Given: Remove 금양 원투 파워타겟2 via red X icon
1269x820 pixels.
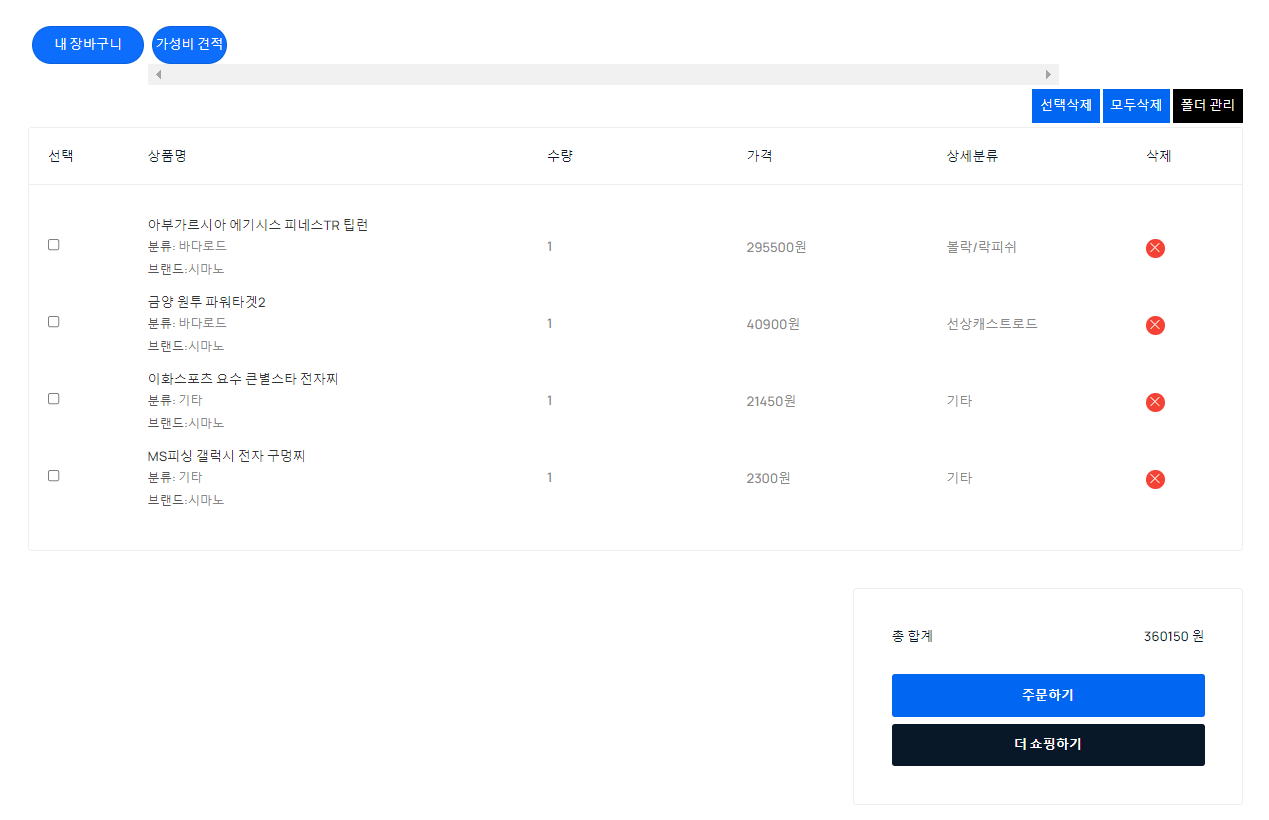Looking at the screenshot, I should pyautogui.click(x=1155, y=325).
